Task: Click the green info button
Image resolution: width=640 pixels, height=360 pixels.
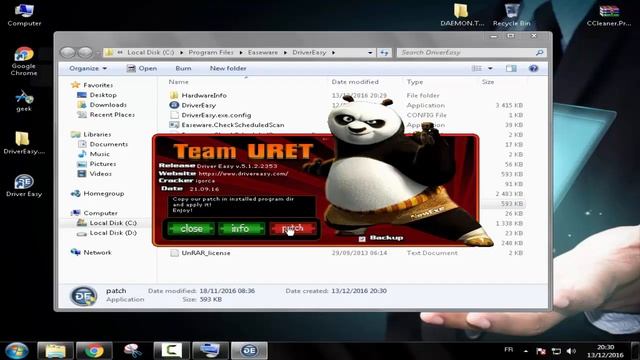Action: [x=241, y=229]
